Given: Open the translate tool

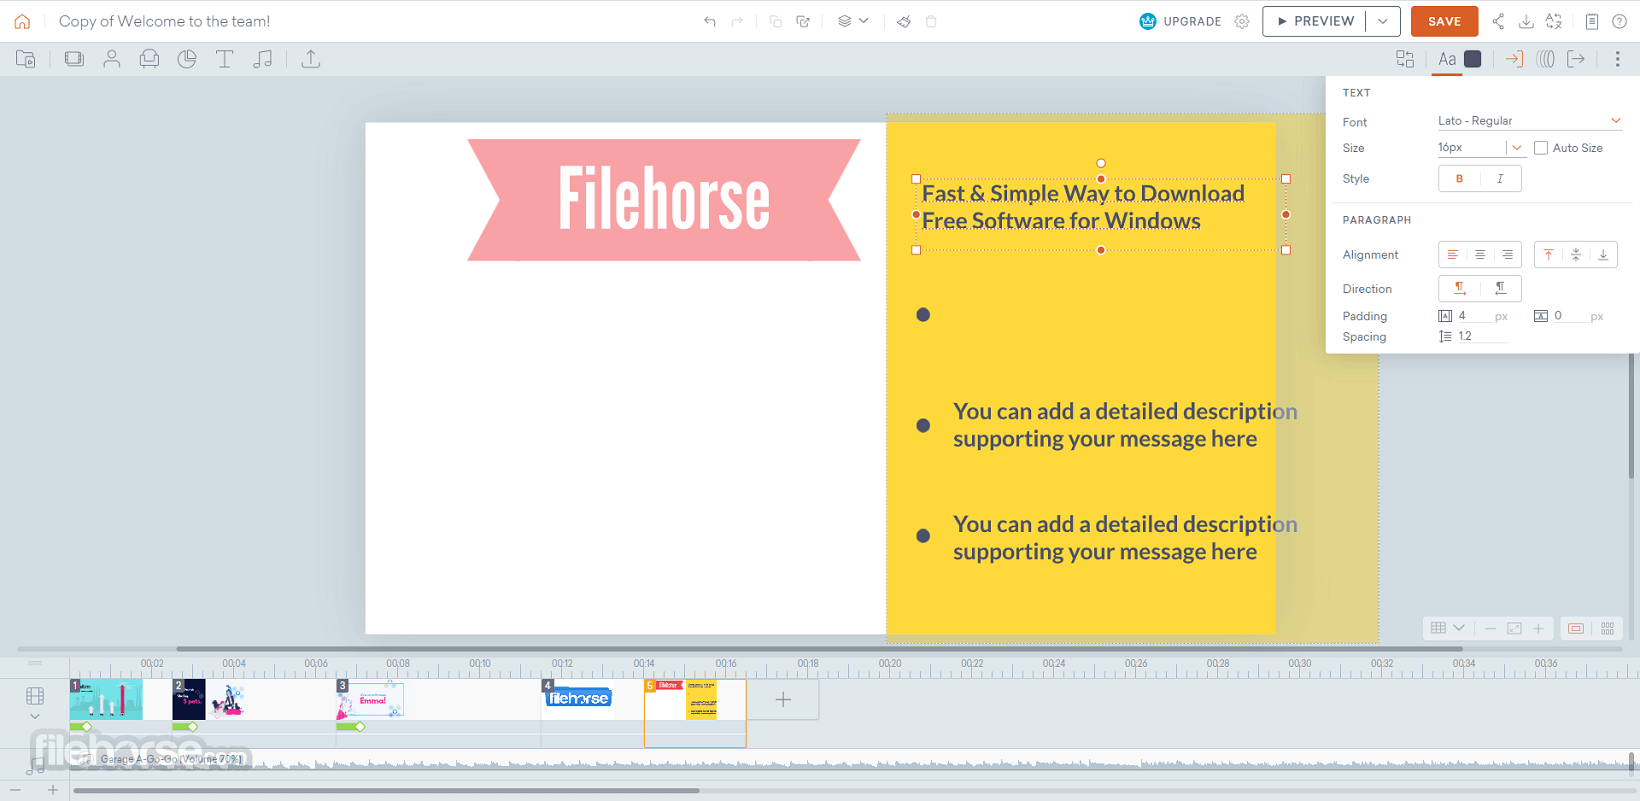Looking at the screenshot, I should [x=1554, y=21].
